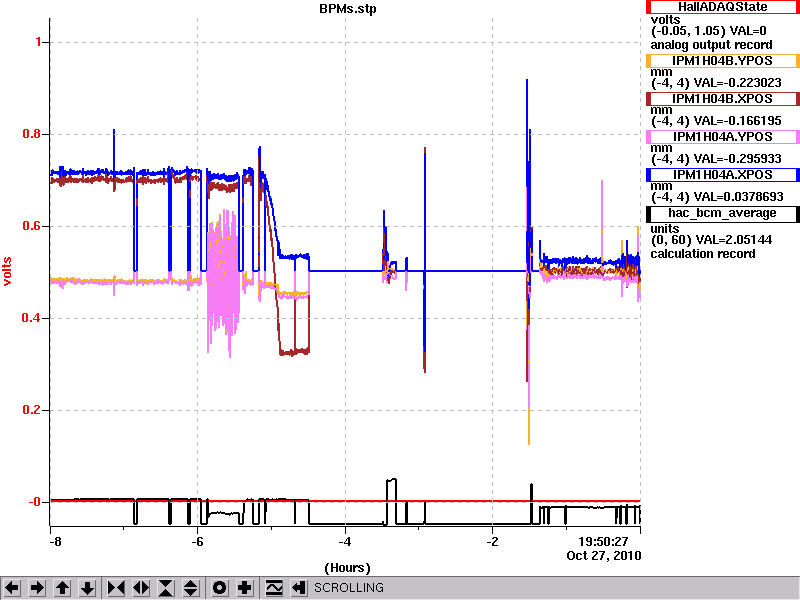The image size is (800, 600).
Task: Click the BPMs.stp graph title
Action: (348, 9)
